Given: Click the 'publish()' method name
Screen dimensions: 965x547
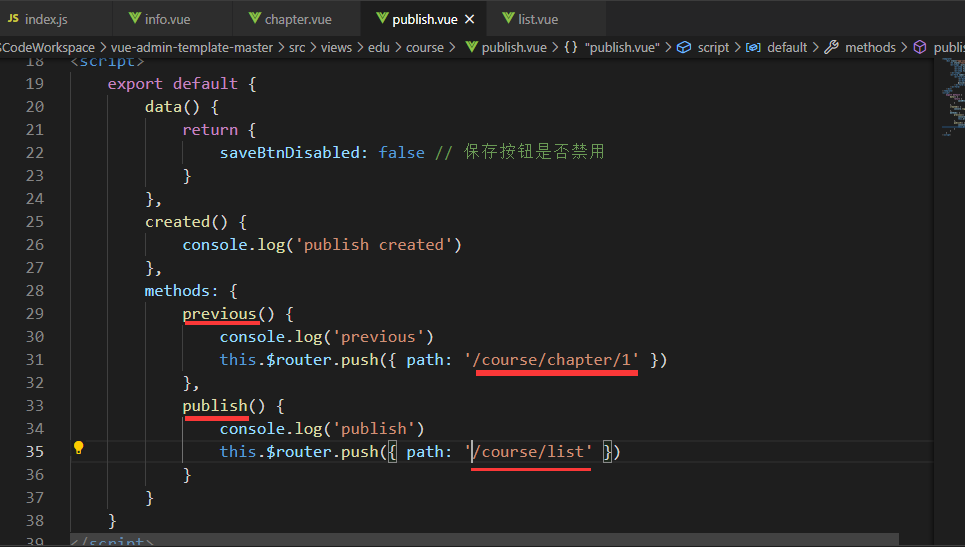Looking at the screenshot, I should (224, 406).
